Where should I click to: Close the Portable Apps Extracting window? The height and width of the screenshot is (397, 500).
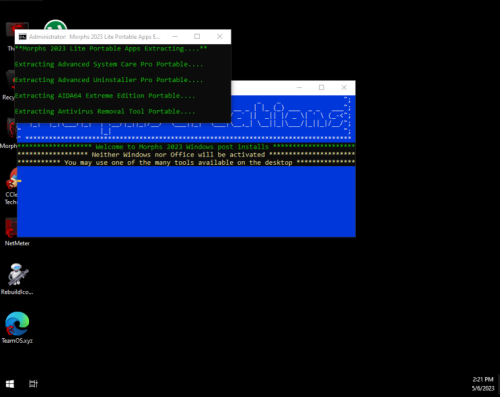point(219,36)
